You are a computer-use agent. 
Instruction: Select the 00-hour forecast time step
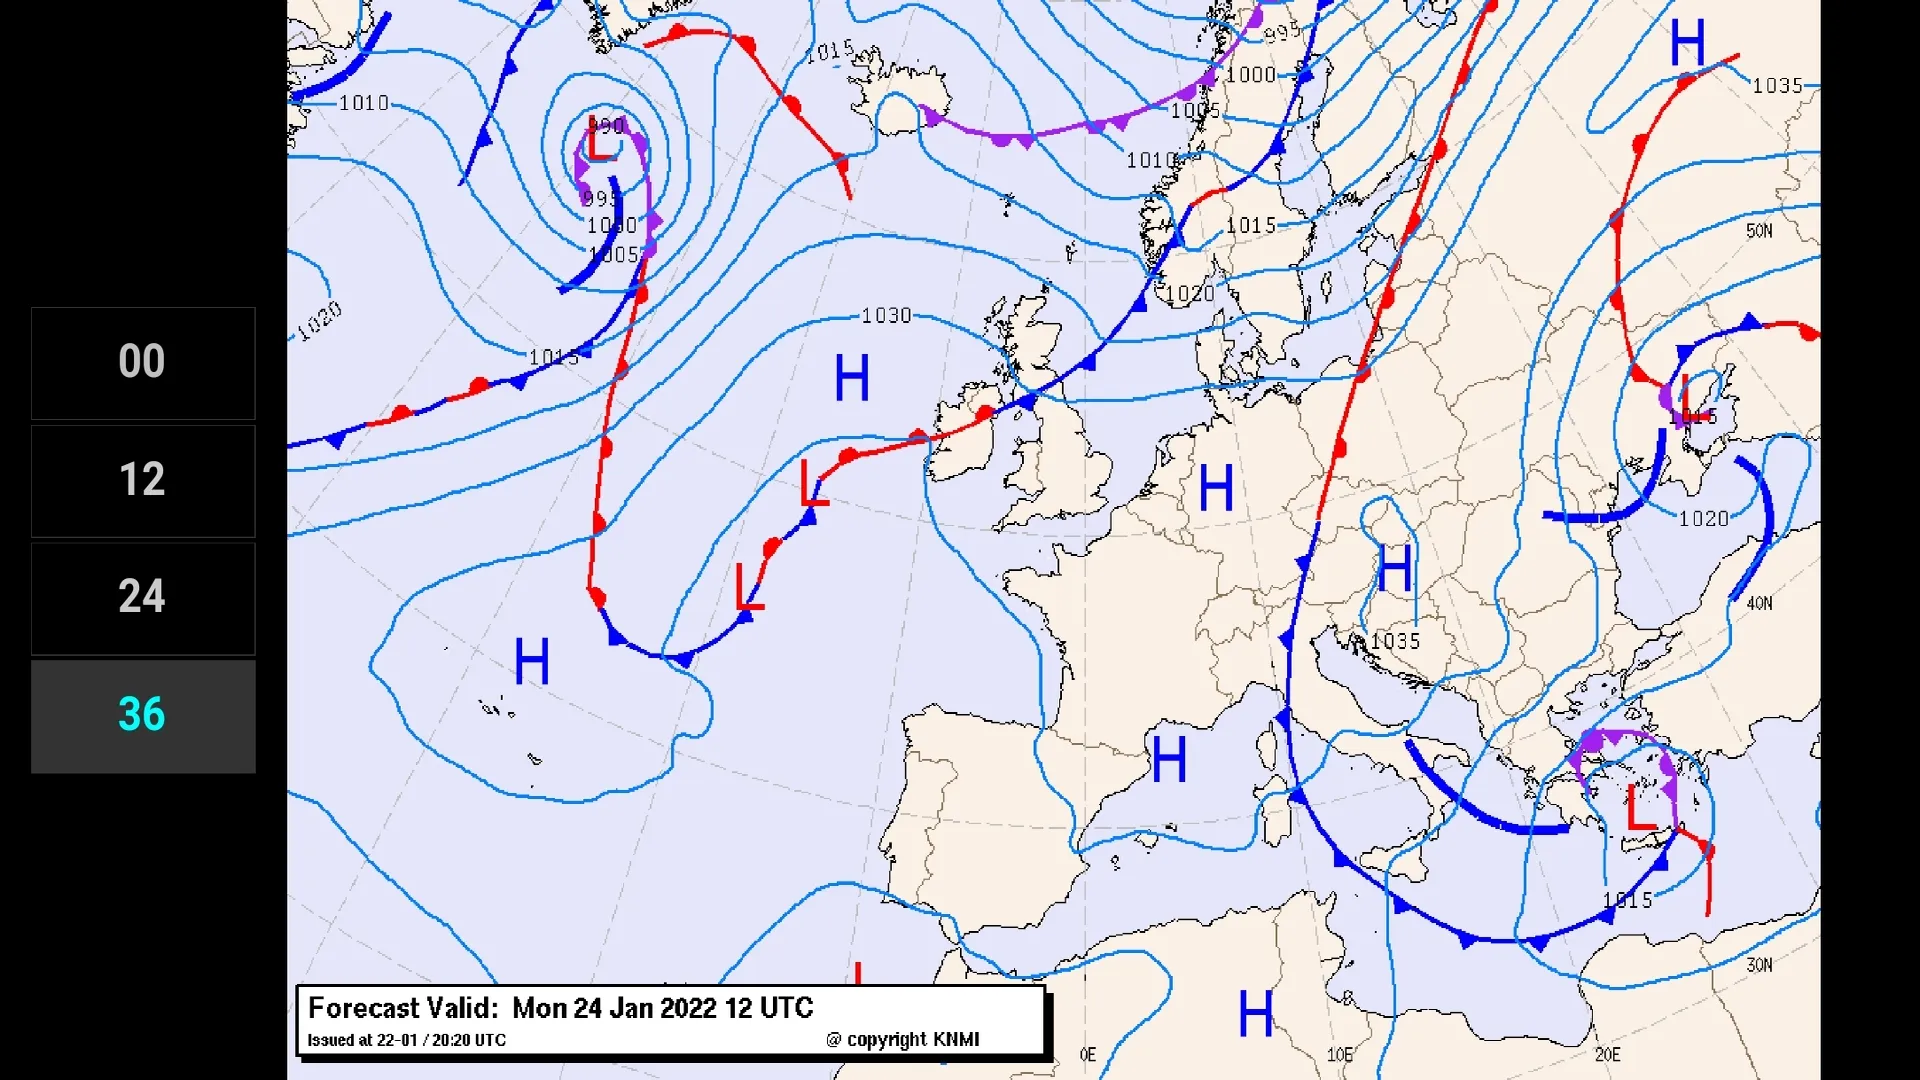(x=142, y=361)
